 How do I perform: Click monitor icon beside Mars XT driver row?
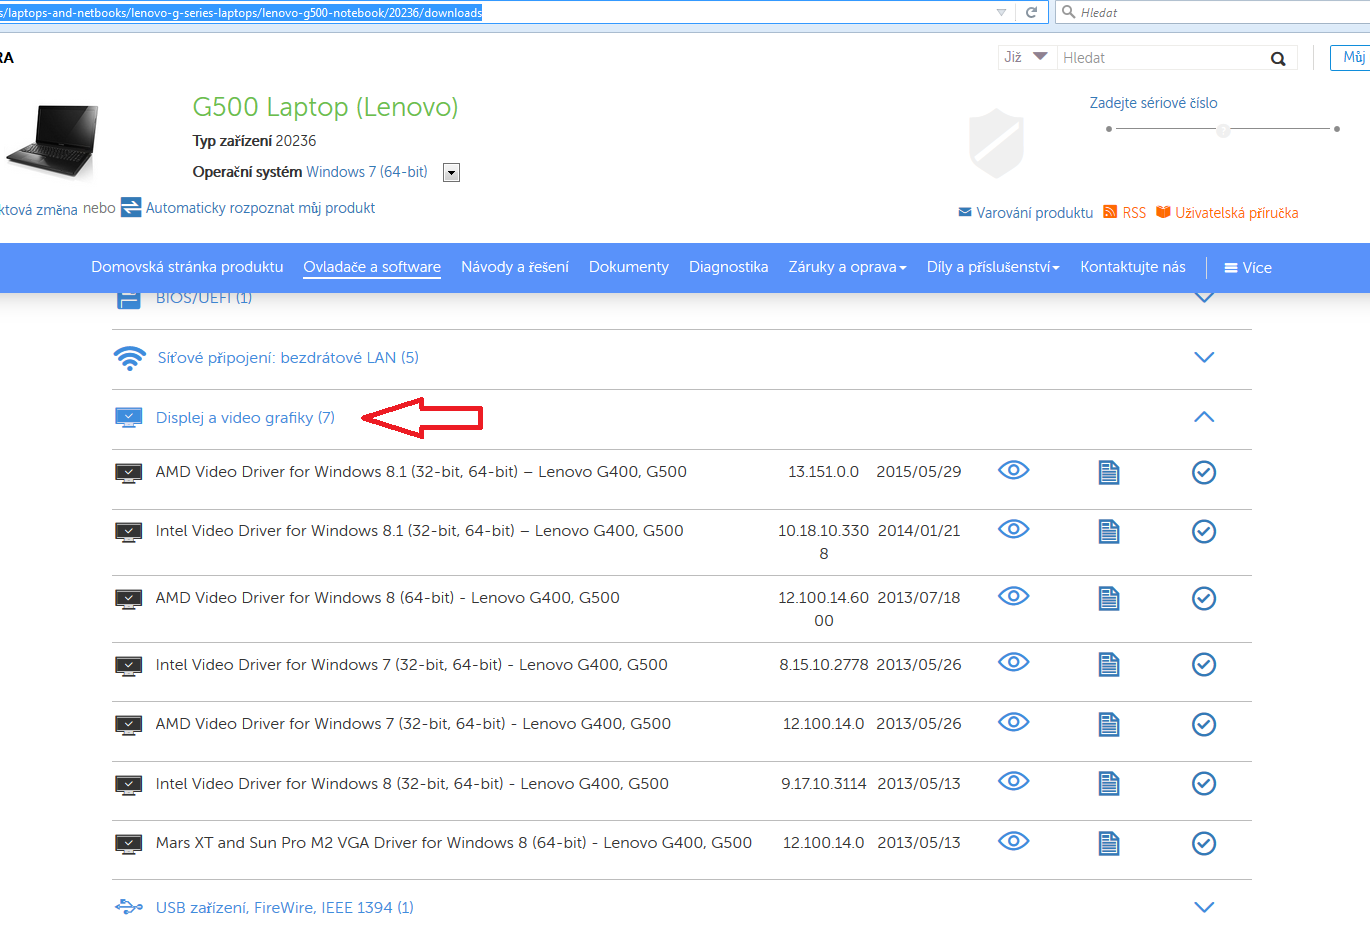coord(128,844)
